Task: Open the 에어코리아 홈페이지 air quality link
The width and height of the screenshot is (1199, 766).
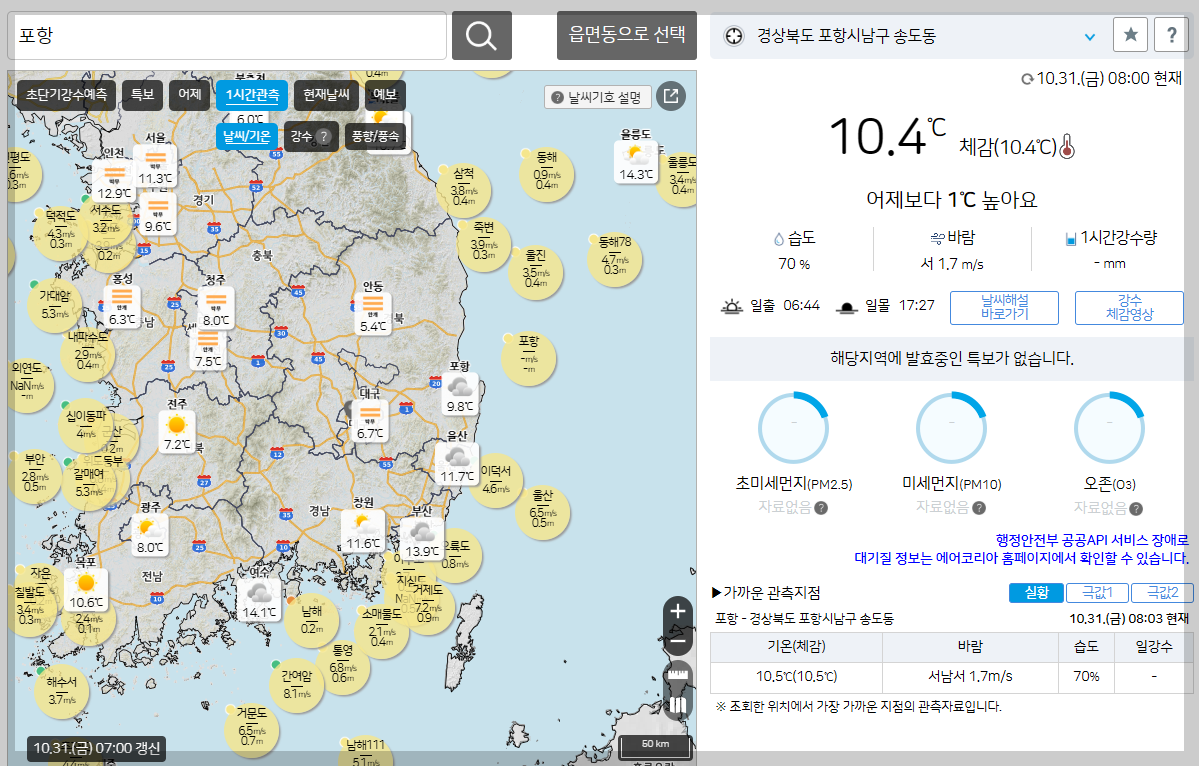Action: [1022, 558]
